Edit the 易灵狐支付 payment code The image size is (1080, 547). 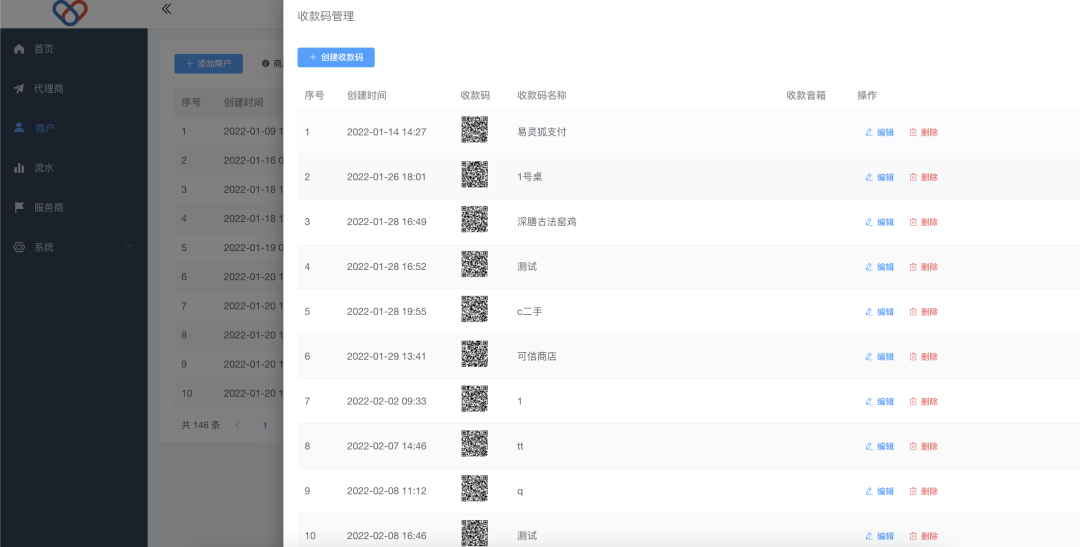click(880, 132)
